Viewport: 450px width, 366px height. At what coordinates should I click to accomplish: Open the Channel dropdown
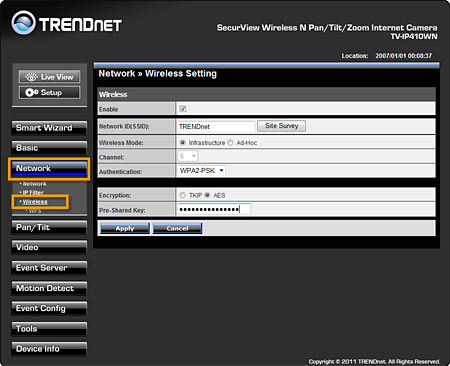[x=188, y=156]
